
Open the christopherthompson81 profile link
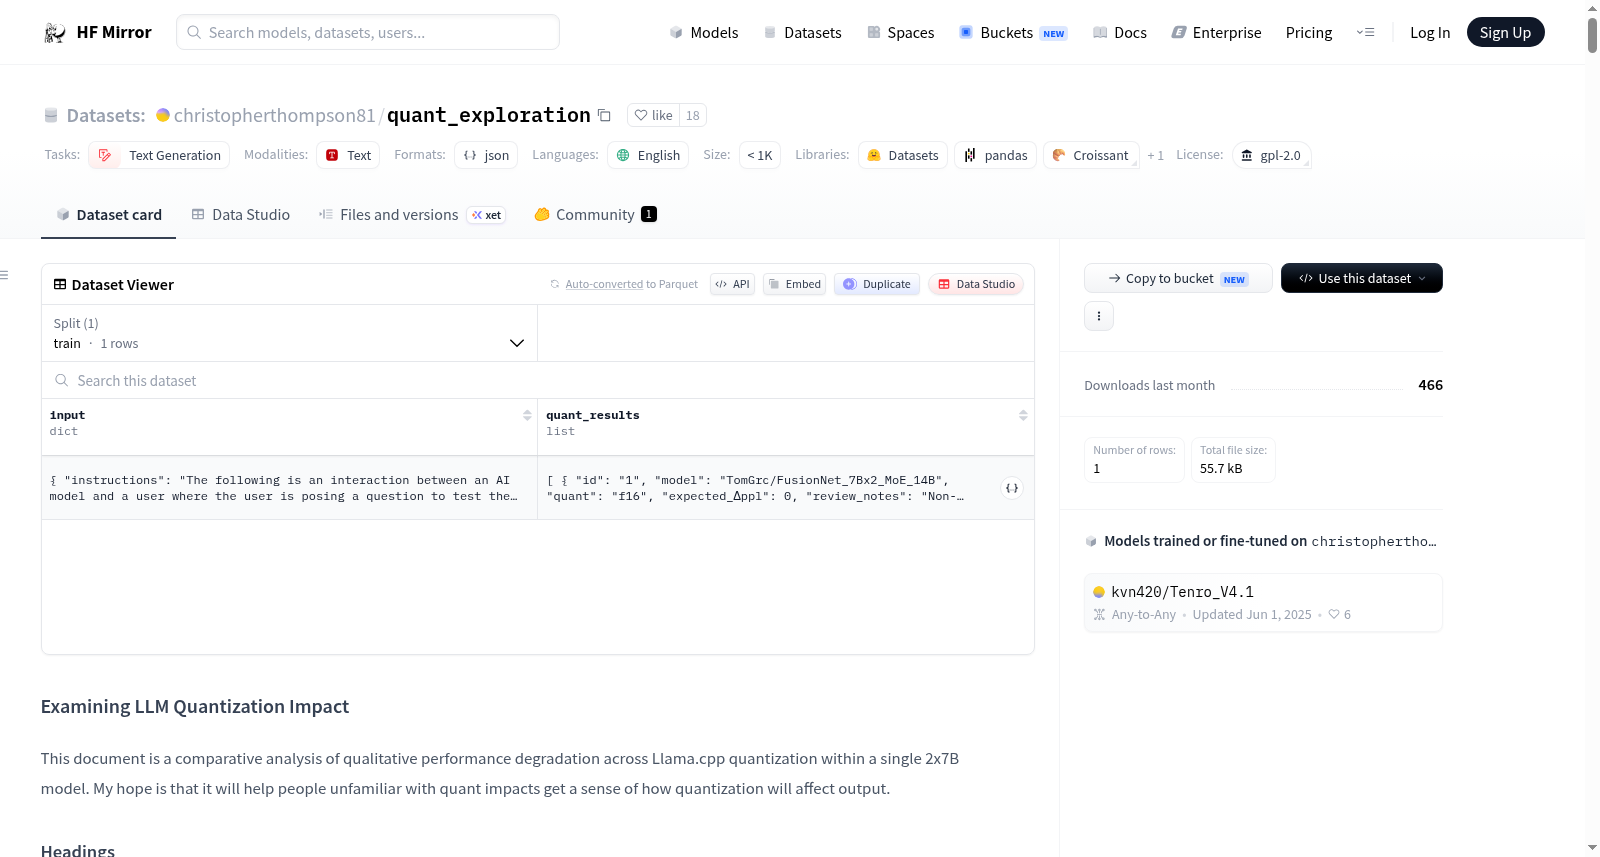pos(275,115)
